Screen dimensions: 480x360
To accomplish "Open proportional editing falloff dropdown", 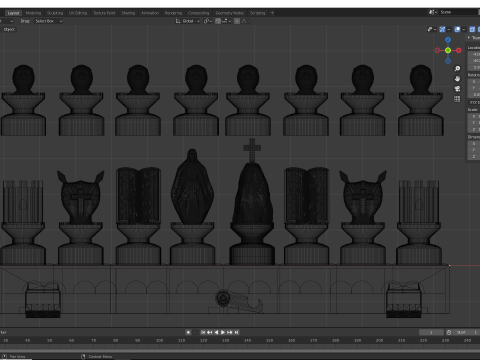I will coord(245,21).
